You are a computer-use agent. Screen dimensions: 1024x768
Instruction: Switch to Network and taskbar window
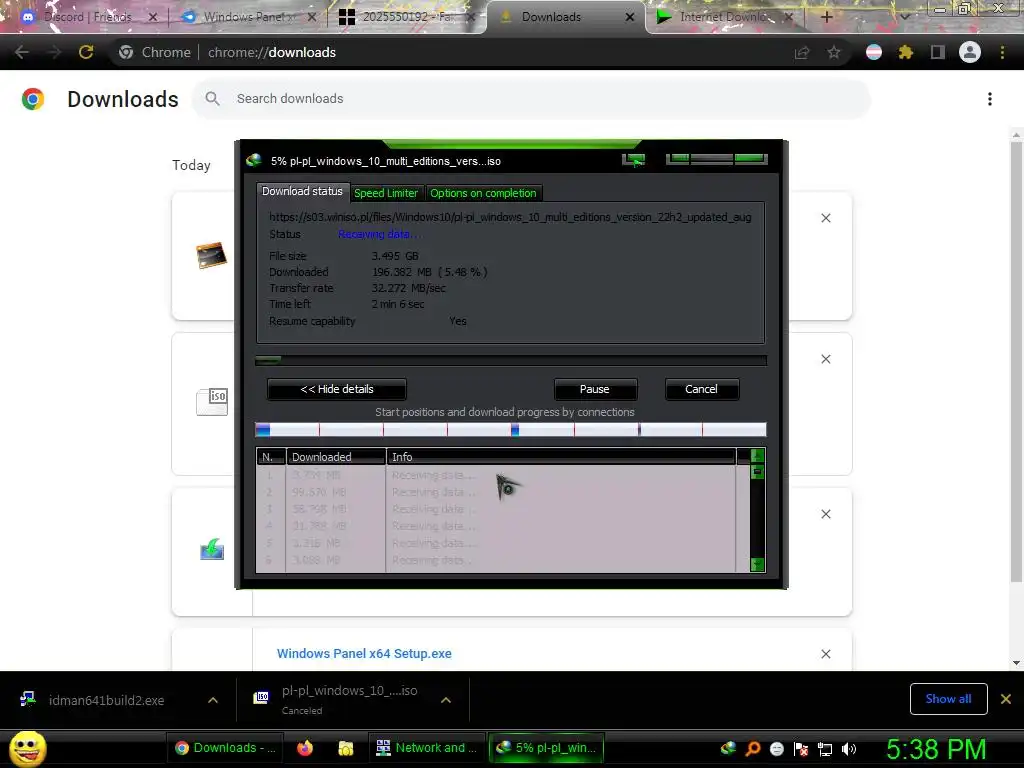(427, 748)
